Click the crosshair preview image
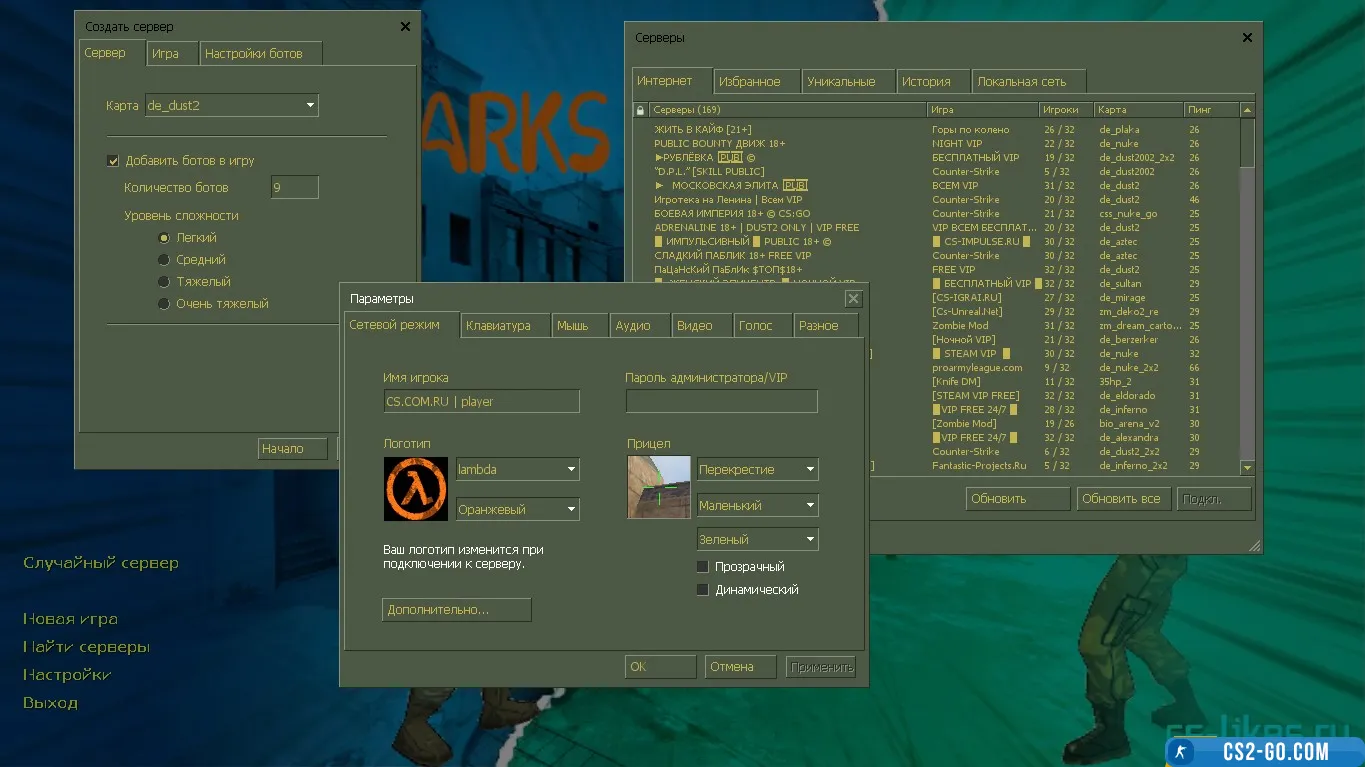The width and height of the screenshot is (1365, 767). (x=659, y=487)
